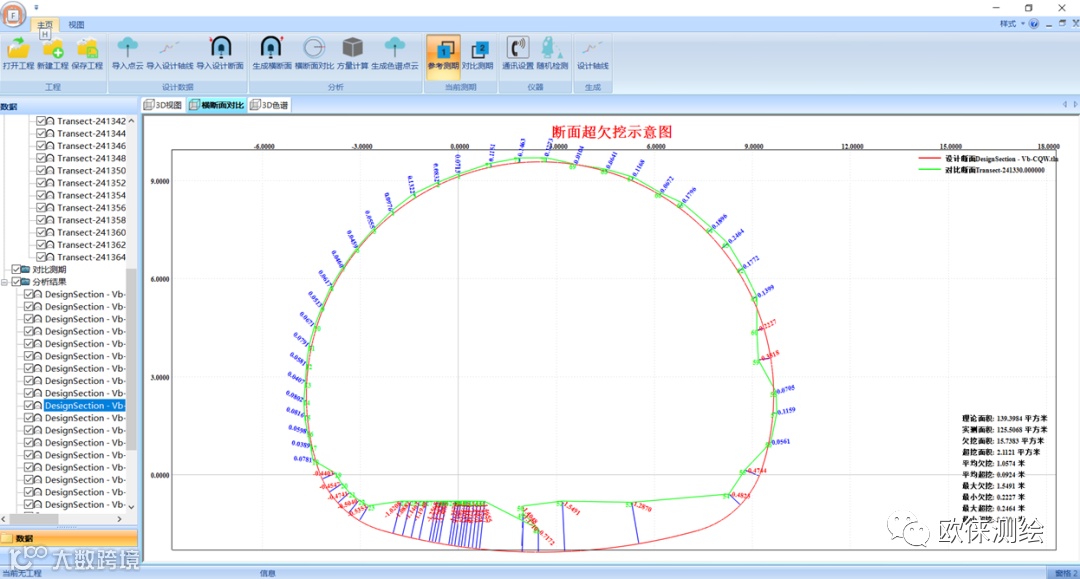Open the round application menu button

pos(13,14)
